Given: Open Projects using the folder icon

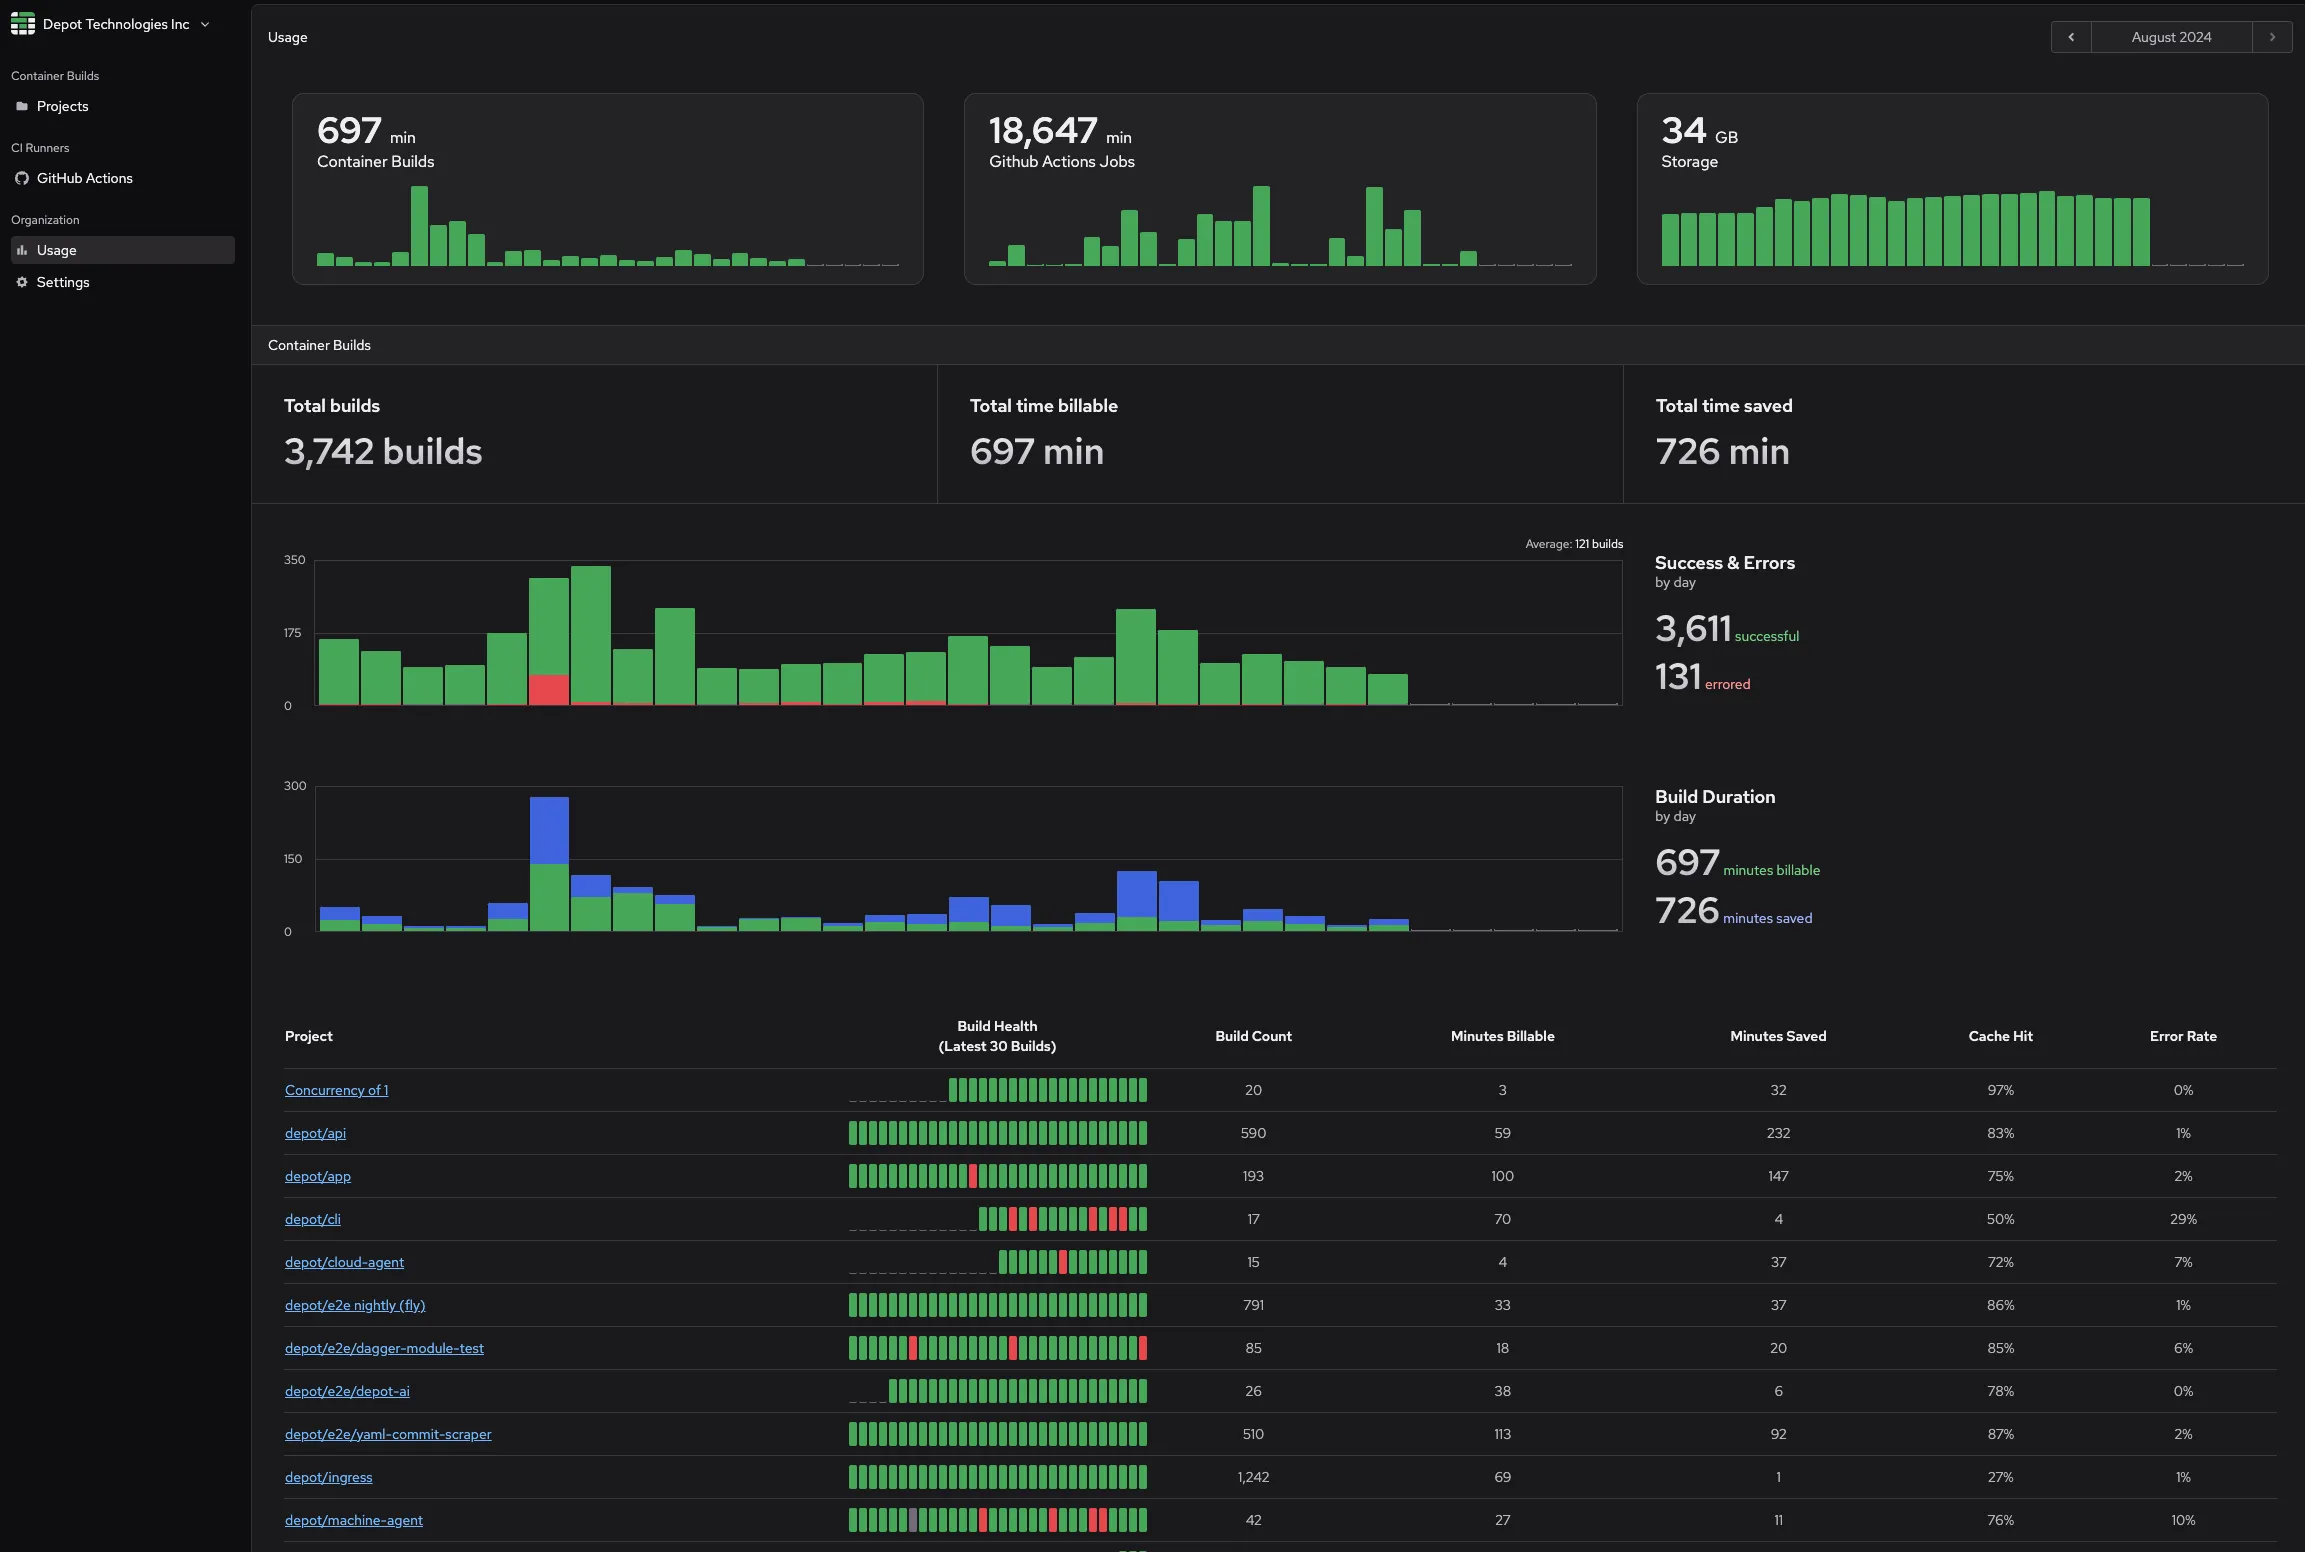Looking at the screenshot, I should point(22,106).
